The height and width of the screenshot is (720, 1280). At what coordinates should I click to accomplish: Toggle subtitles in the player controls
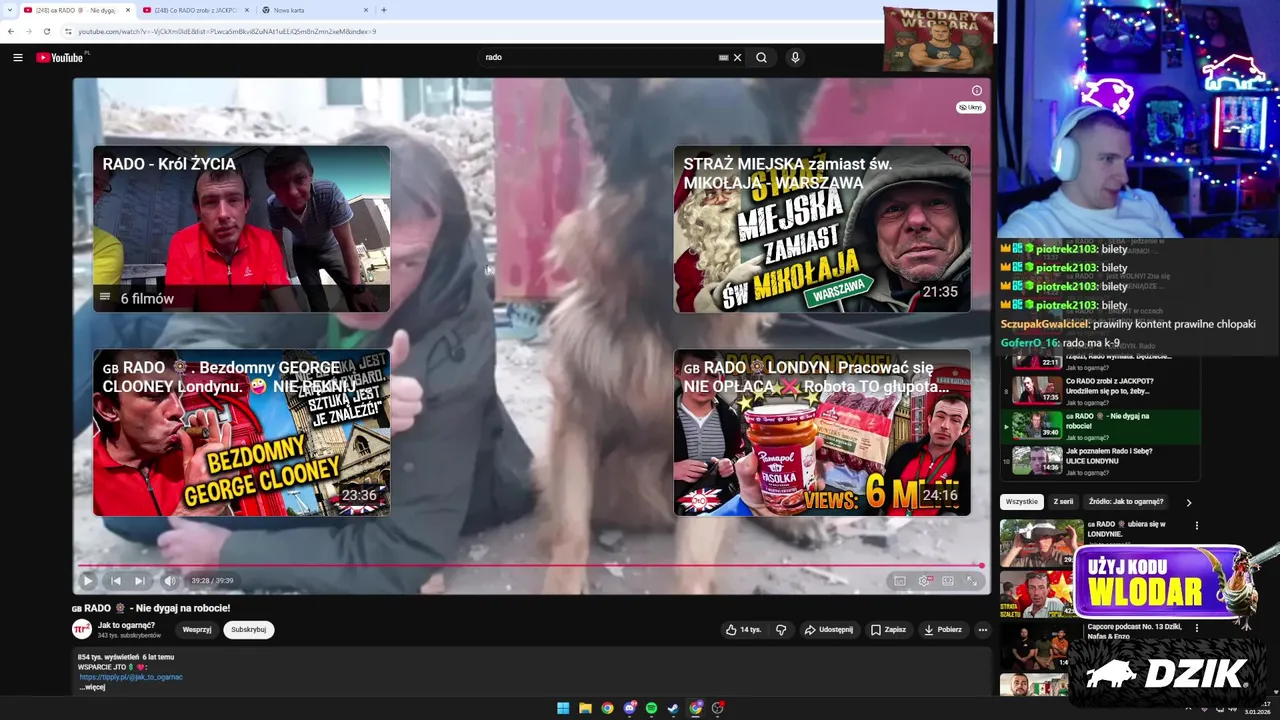(x=899, y=580)
